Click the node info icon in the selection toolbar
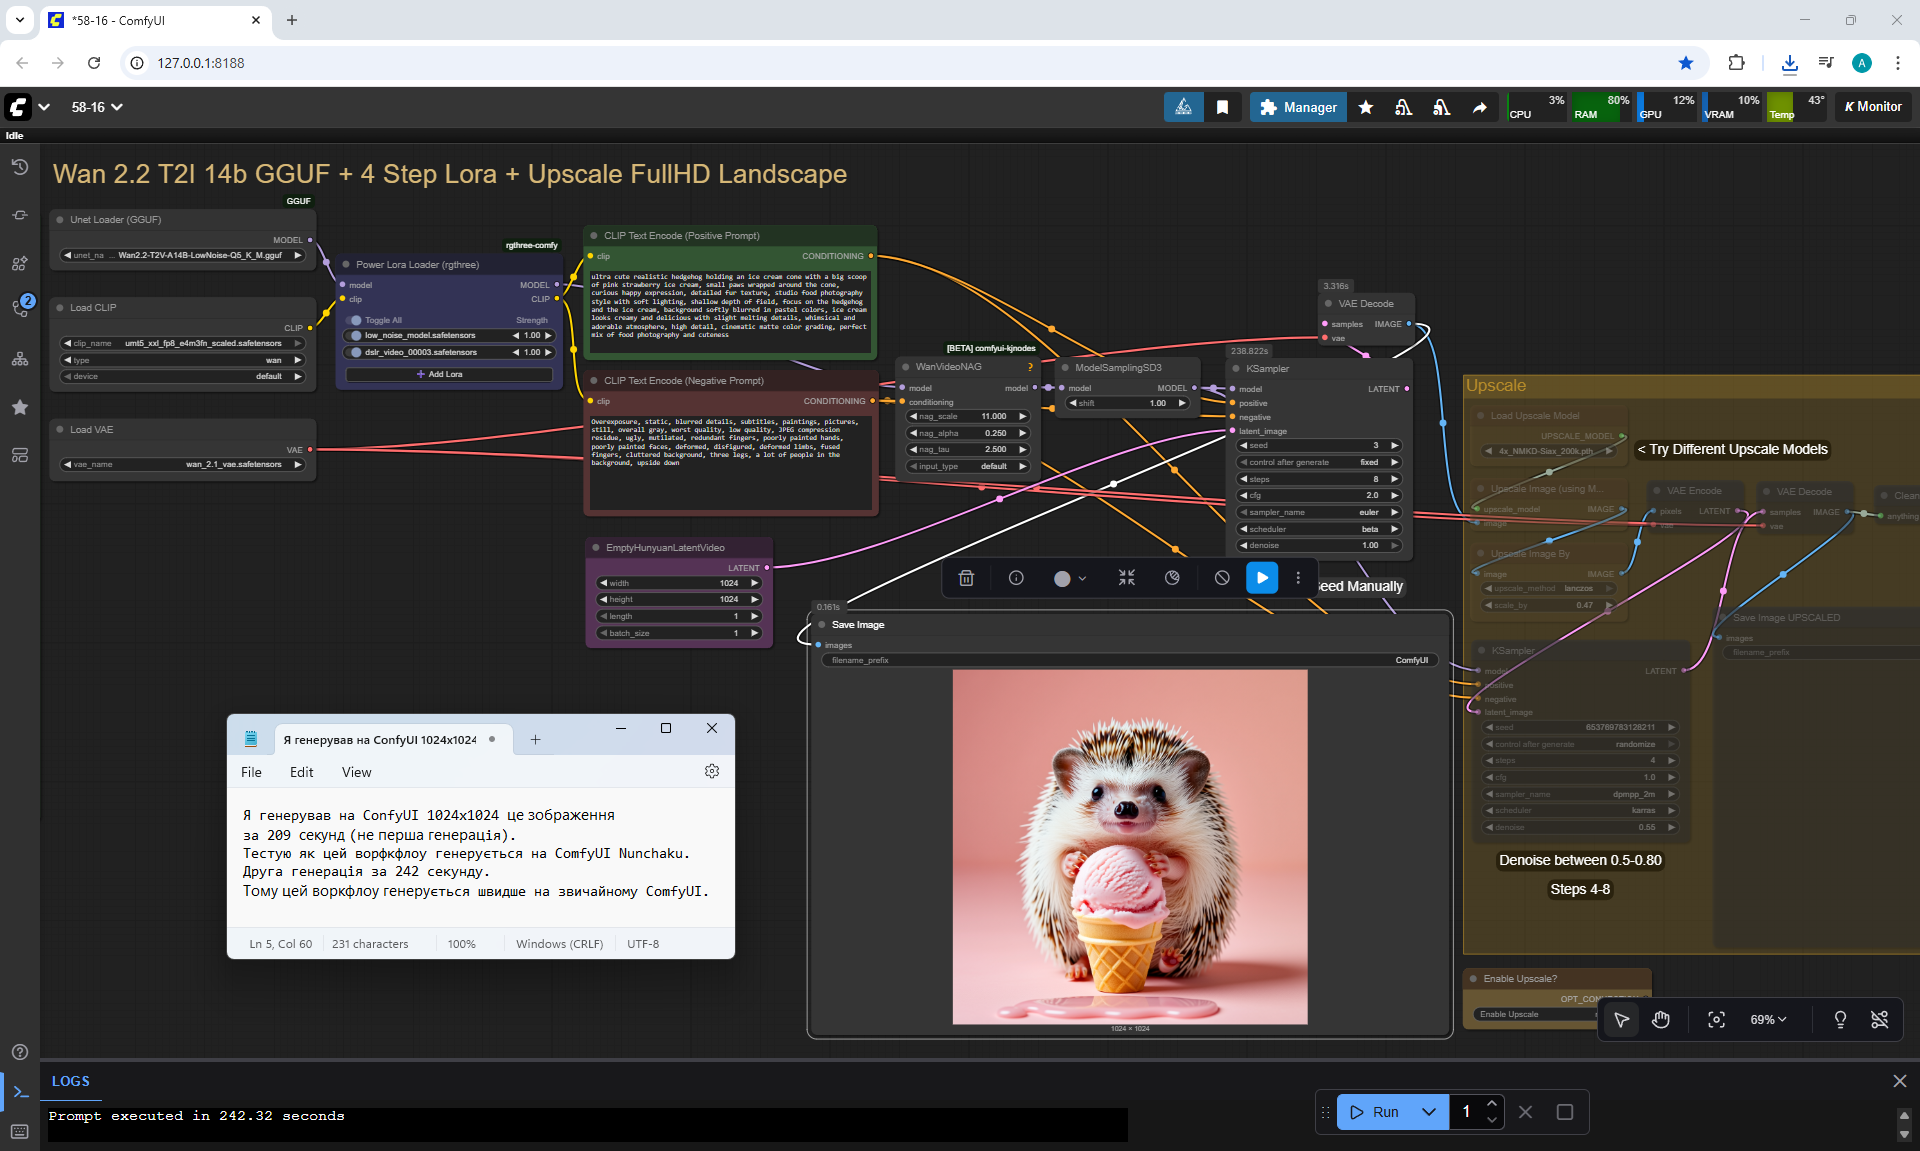The height and width of the screenshot is (1151, 1920). coord(1016,578)
